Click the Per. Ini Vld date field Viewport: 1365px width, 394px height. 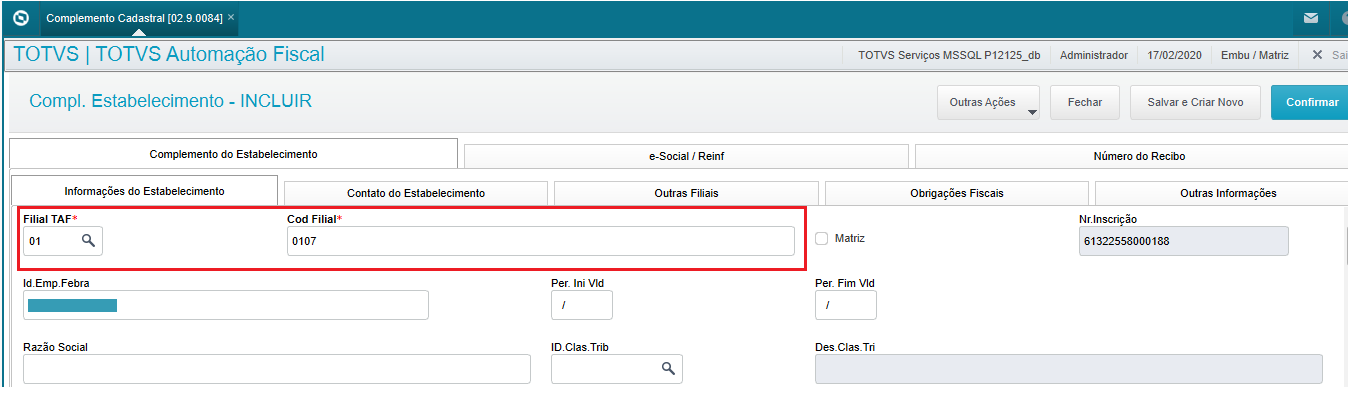coord(581,305)
